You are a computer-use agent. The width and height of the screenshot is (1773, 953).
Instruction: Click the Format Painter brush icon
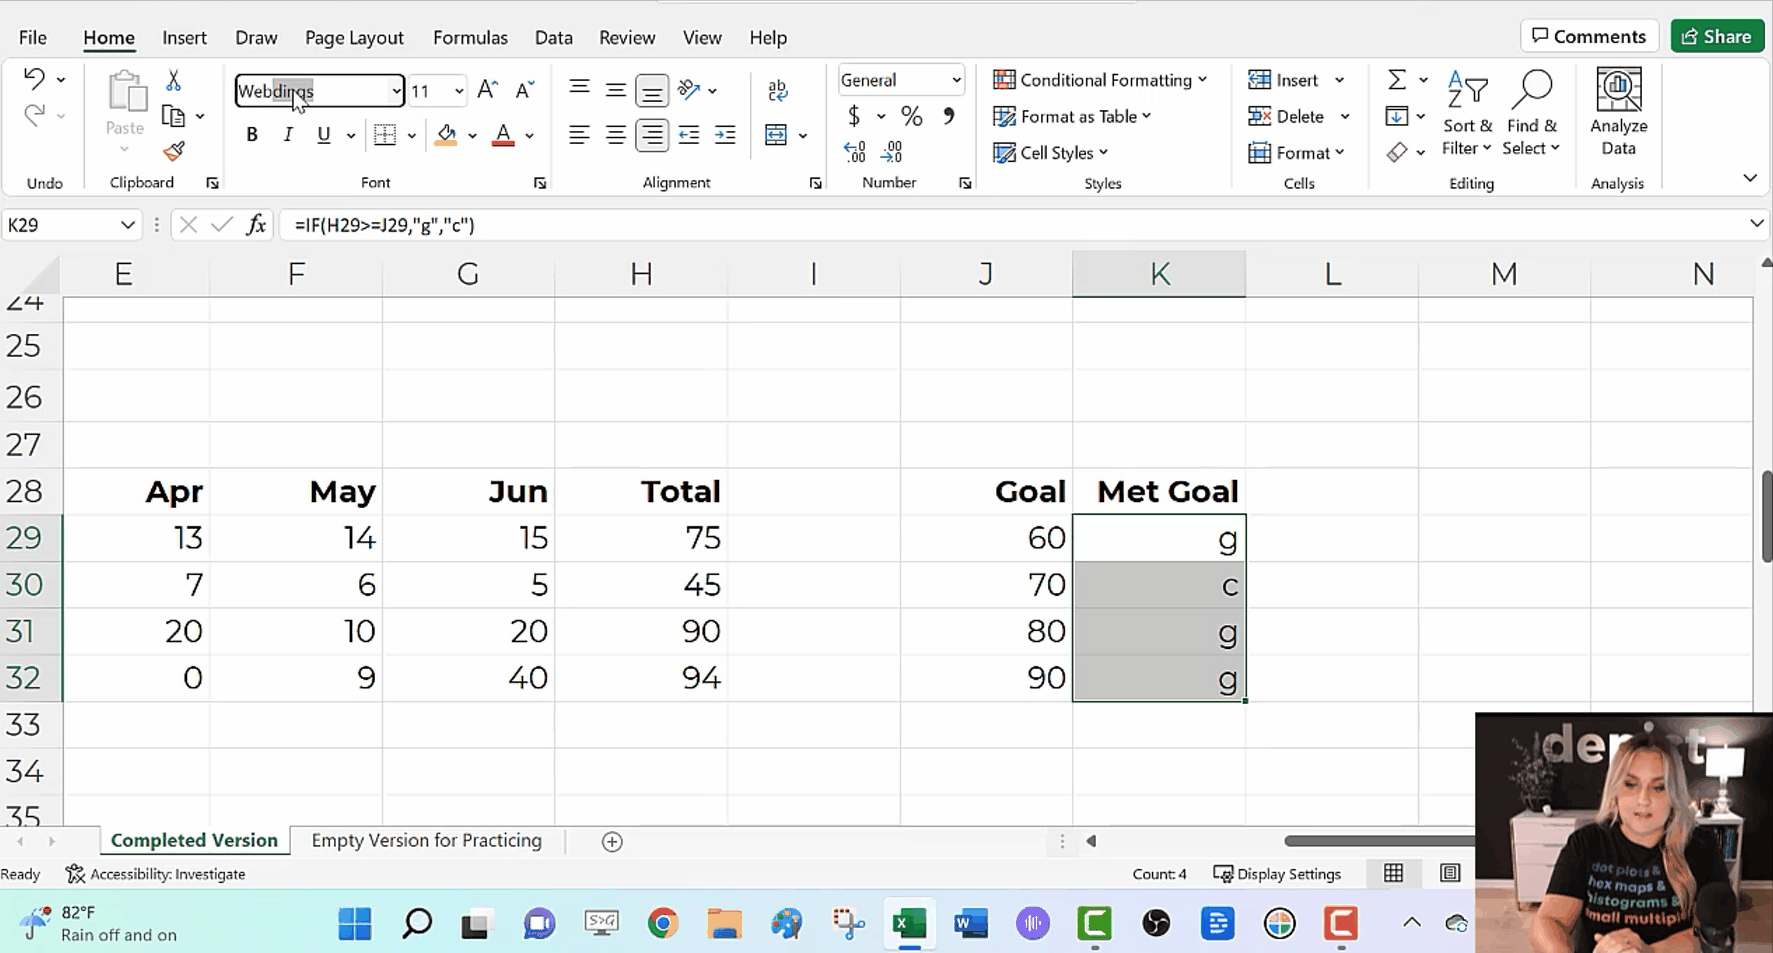[174, 151]
